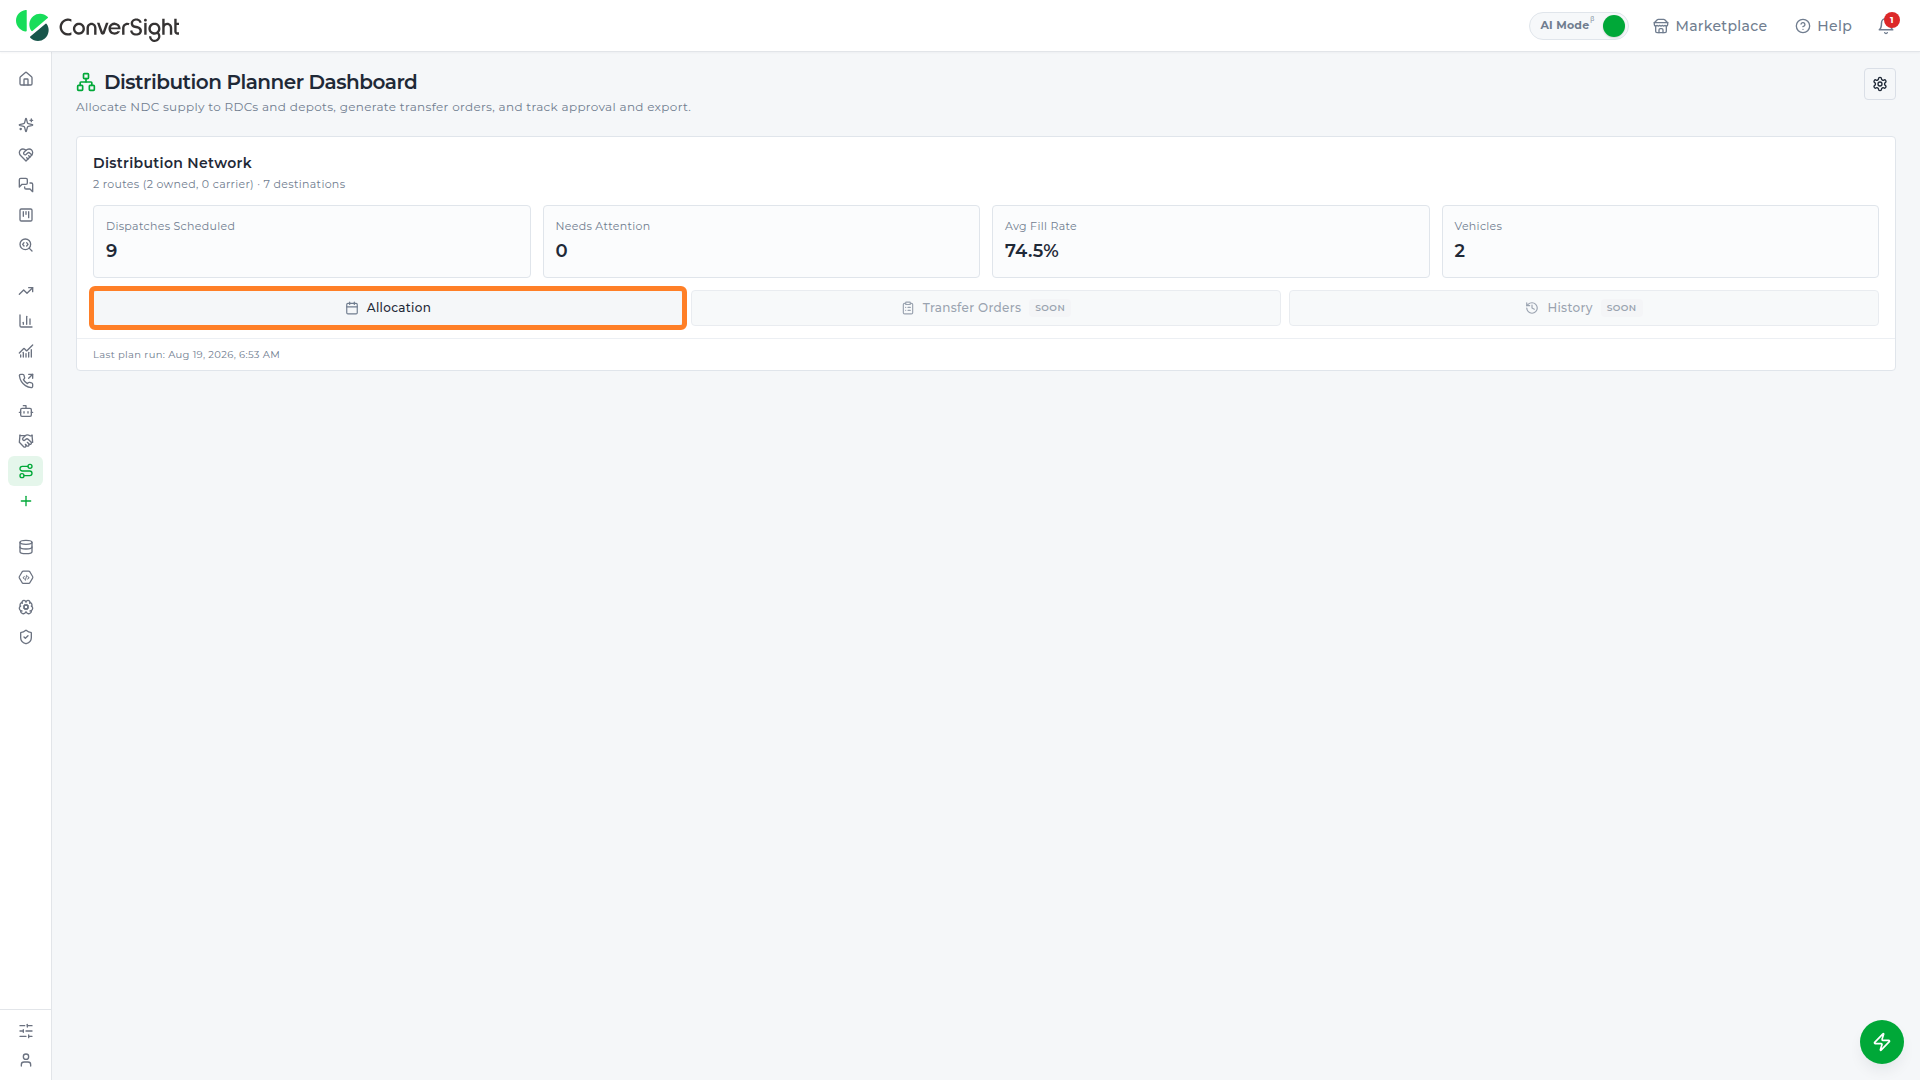Open the notifications bell
Screen dimensions: 1920x1080
pos(1886,26)
